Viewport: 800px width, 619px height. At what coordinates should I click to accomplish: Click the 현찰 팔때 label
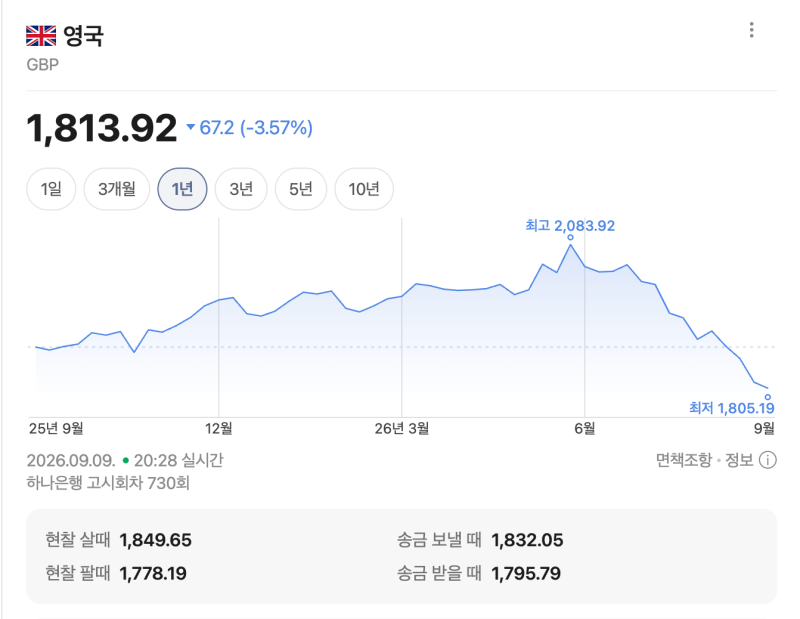click(x=78, y=573)
